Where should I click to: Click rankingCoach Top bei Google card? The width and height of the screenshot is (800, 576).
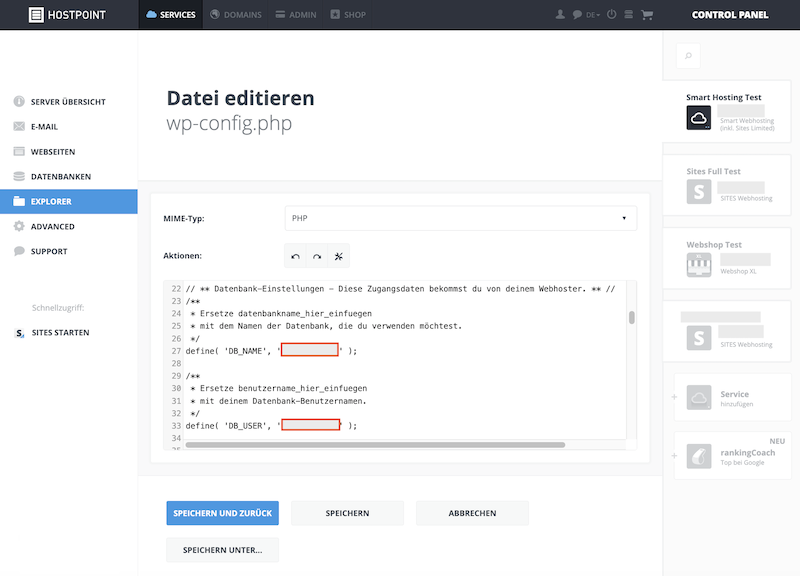[733, 456]
